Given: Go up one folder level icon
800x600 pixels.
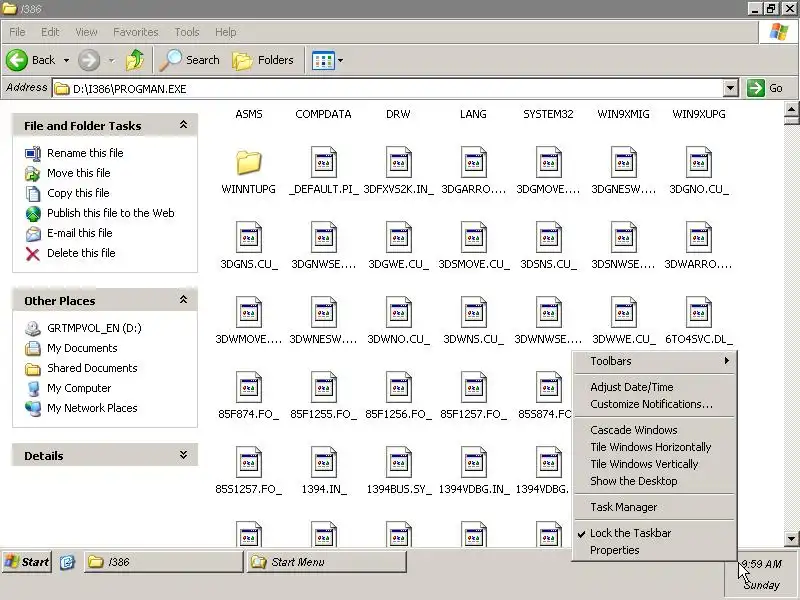Looking at the screenshot, I should 135,60.
